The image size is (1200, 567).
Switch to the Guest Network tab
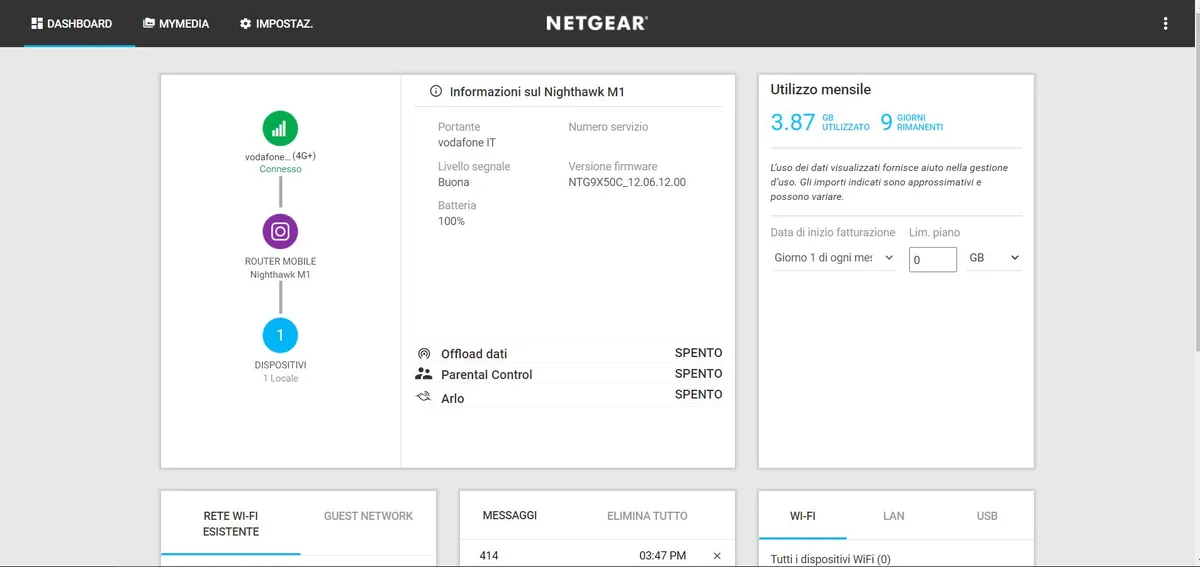[x=368, y=516]
